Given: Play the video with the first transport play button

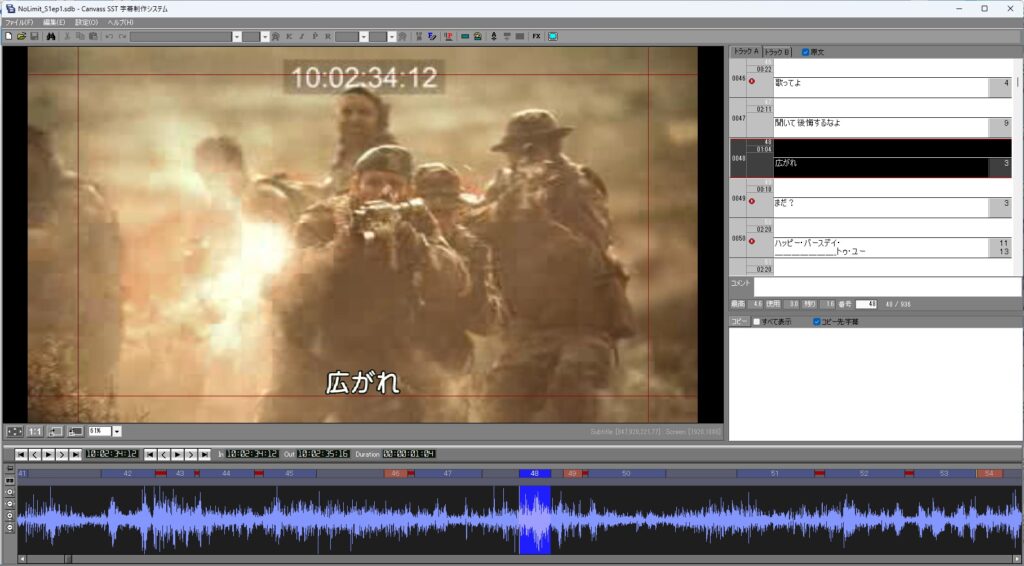Looking at the screenshot, I should coord(48,454).
